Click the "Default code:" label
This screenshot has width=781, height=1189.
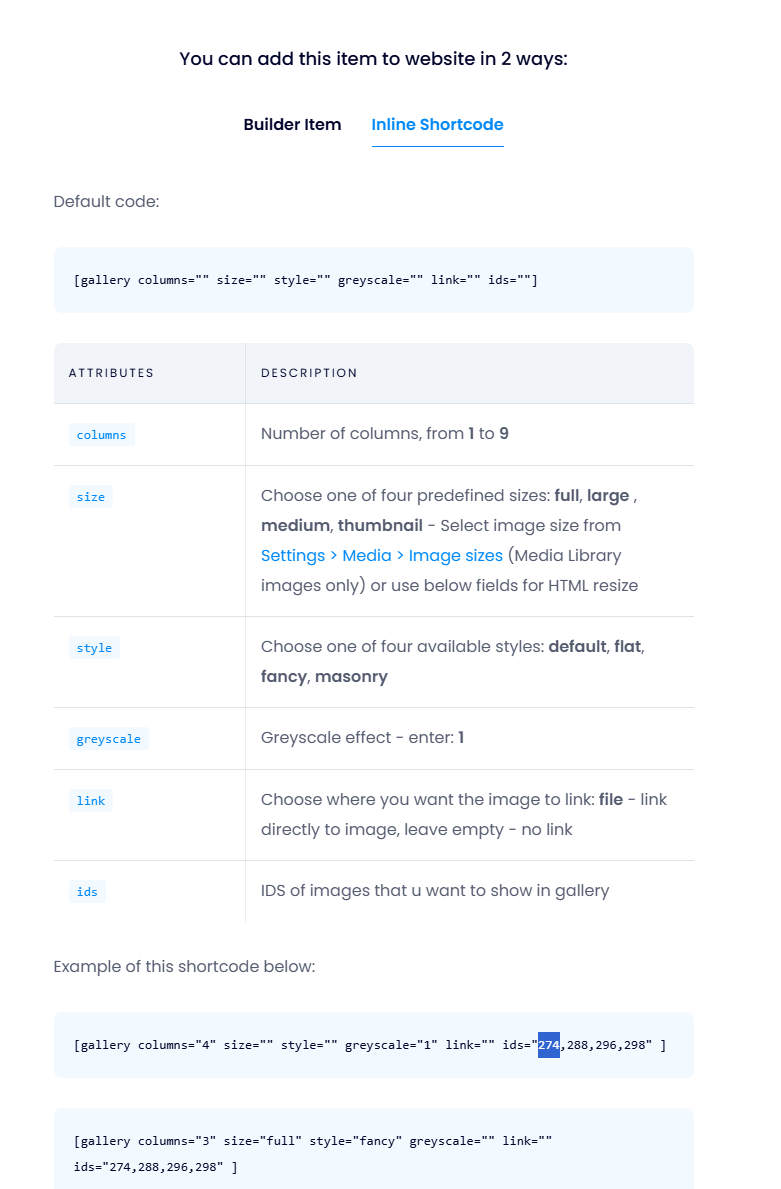pyautogui.click(x=106, y=202)
